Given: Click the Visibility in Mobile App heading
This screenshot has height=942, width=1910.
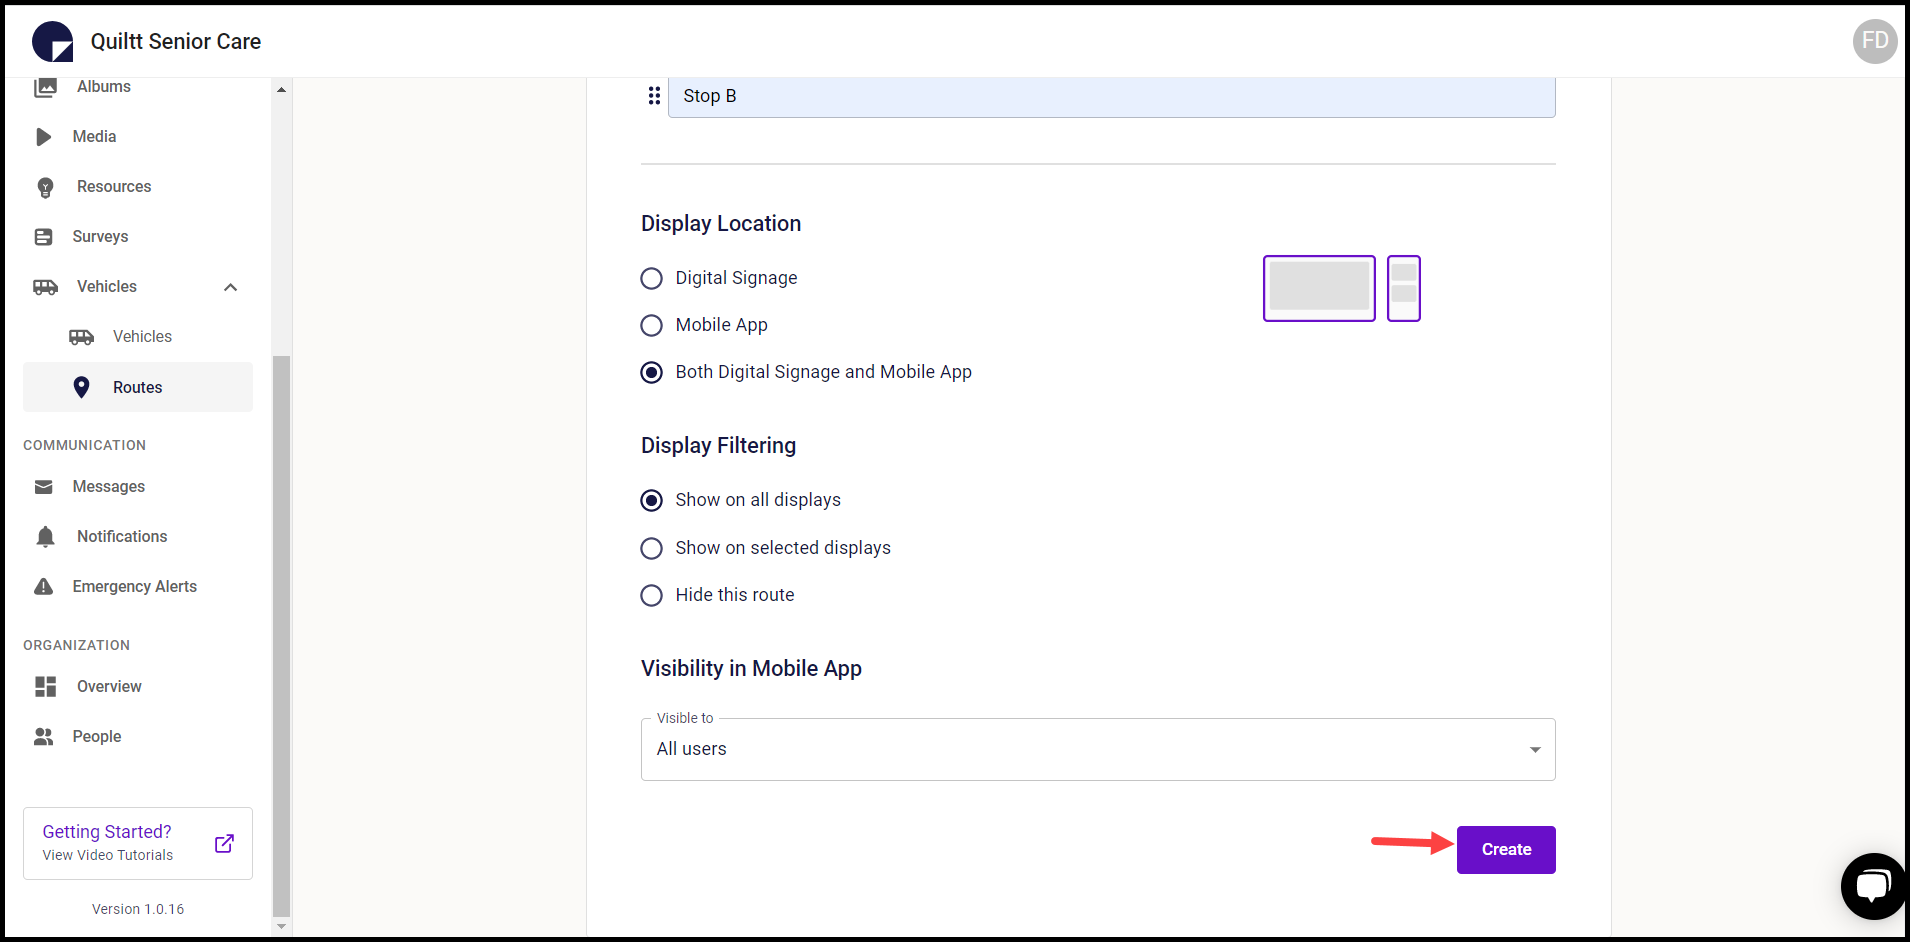Looking at the screenshot, I should pos(751,669).
